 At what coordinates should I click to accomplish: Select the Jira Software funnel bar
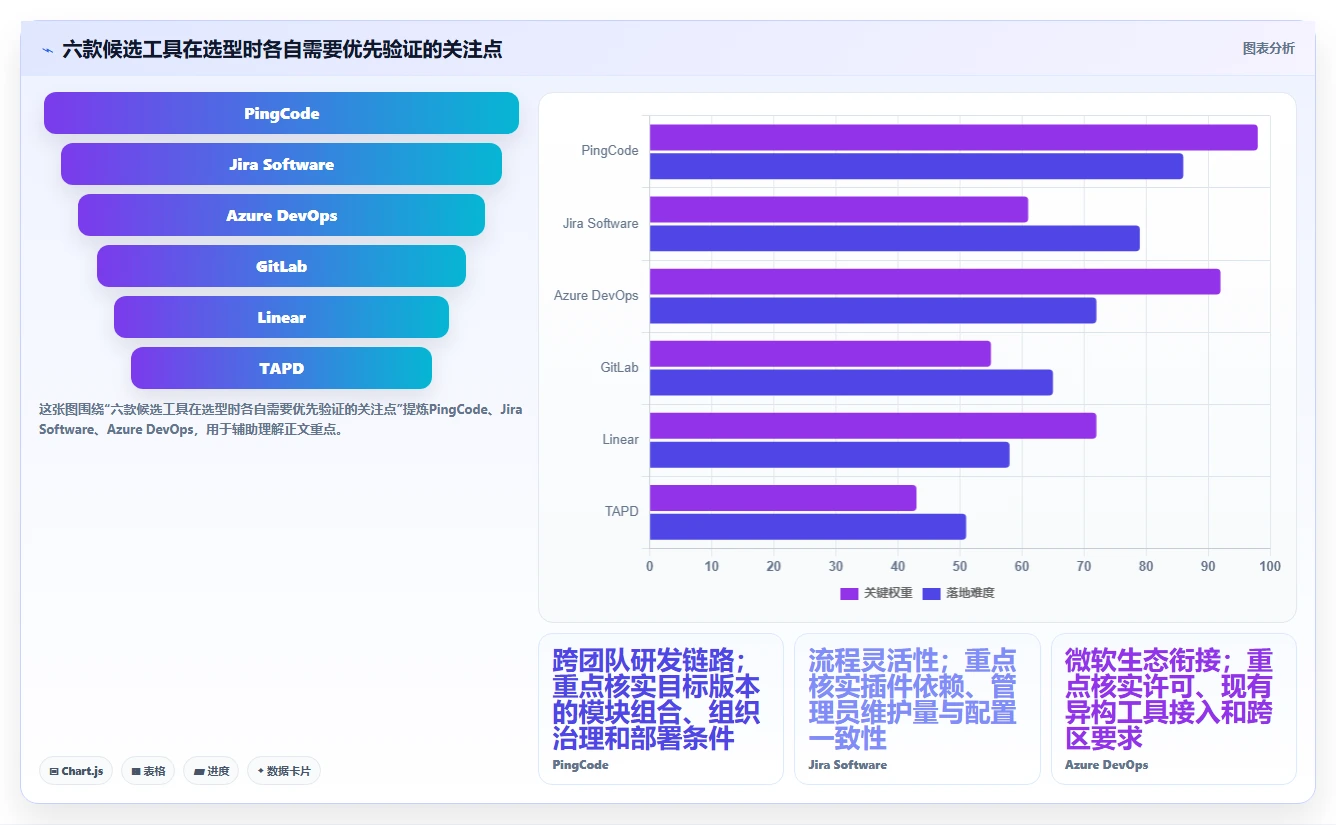[281, 164]
